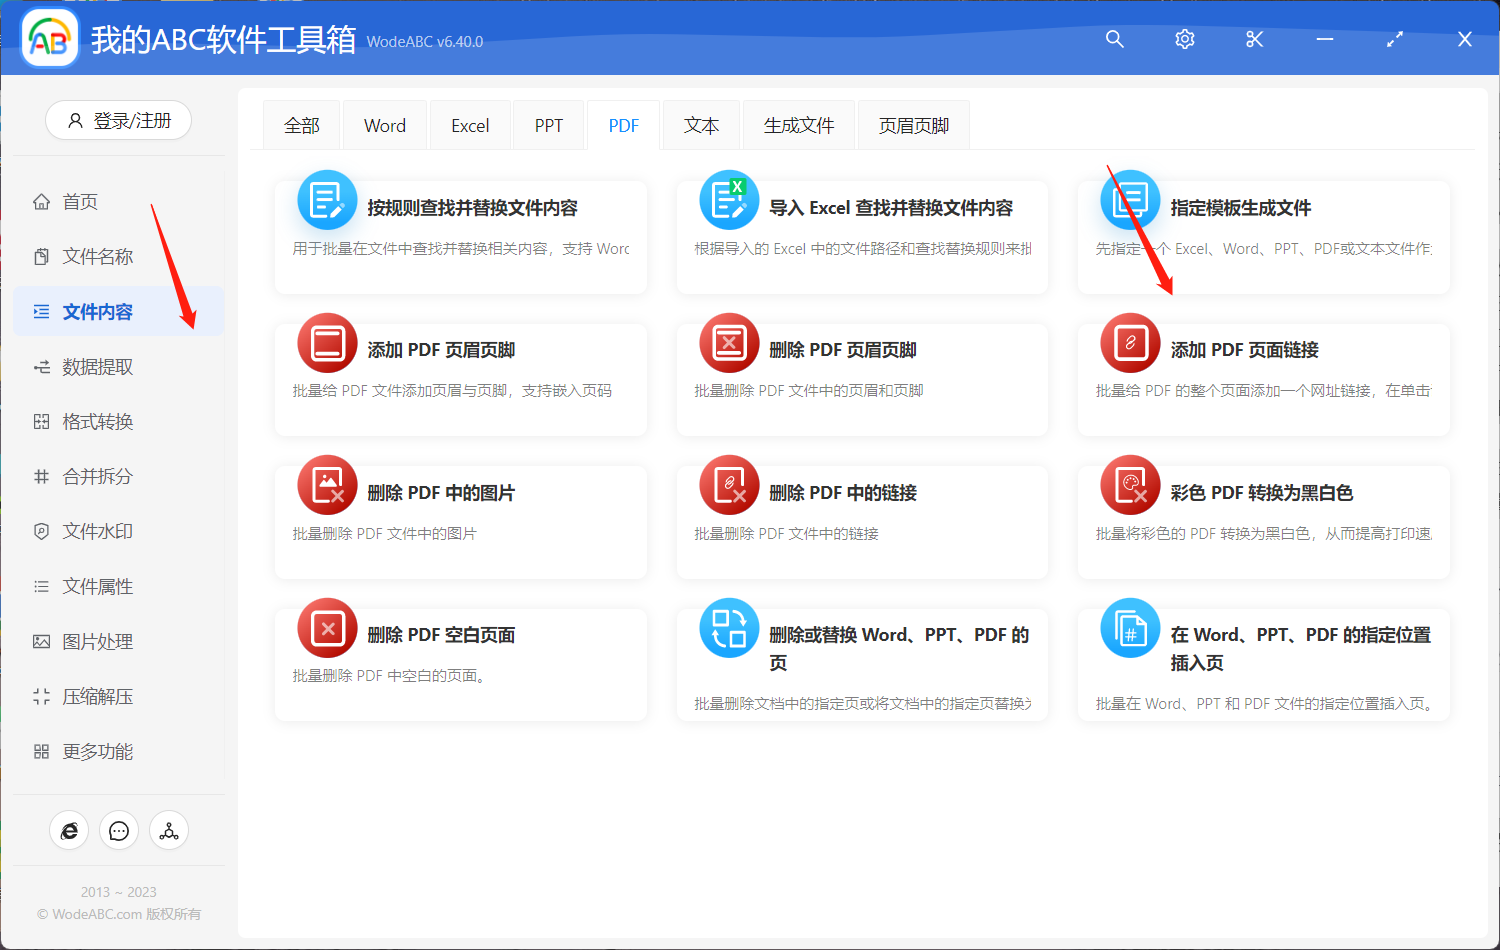Open the 彩色 PDF 转换为黑白色 tool icon
The image size is (1500, 950).
[1130, 485]
